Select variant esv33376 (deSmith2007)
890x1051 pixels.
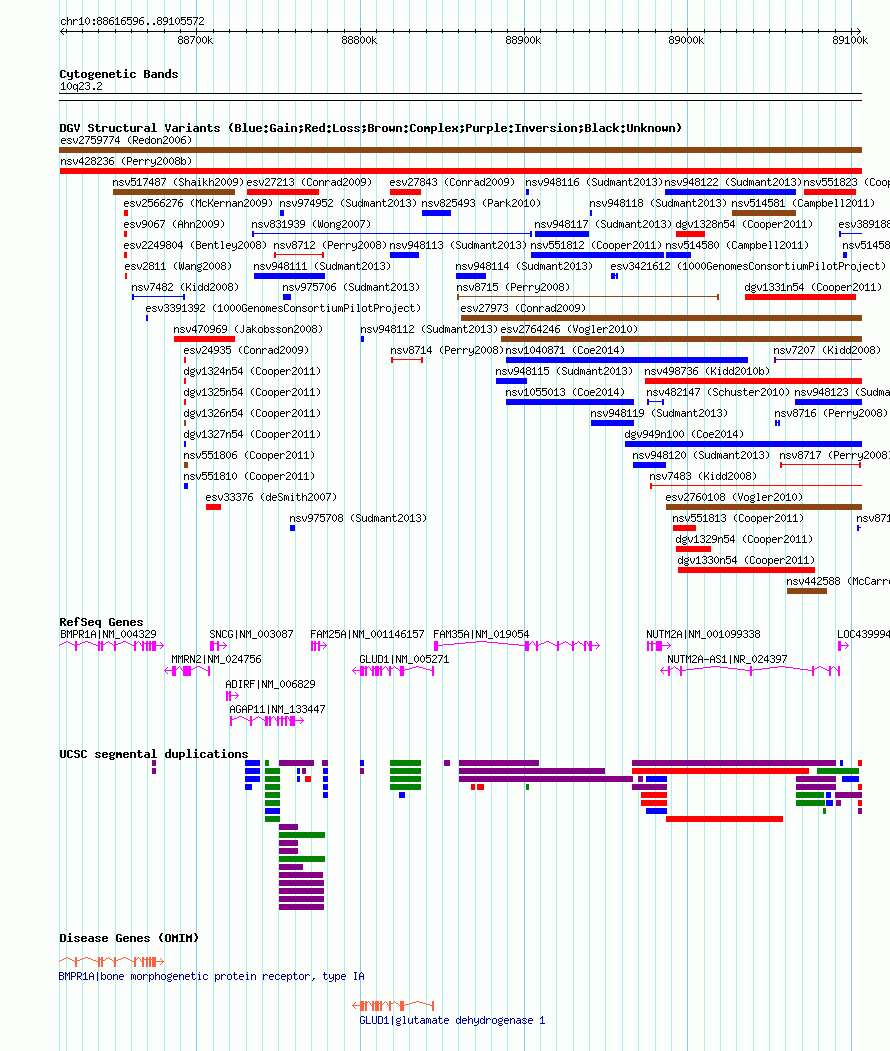271,497
